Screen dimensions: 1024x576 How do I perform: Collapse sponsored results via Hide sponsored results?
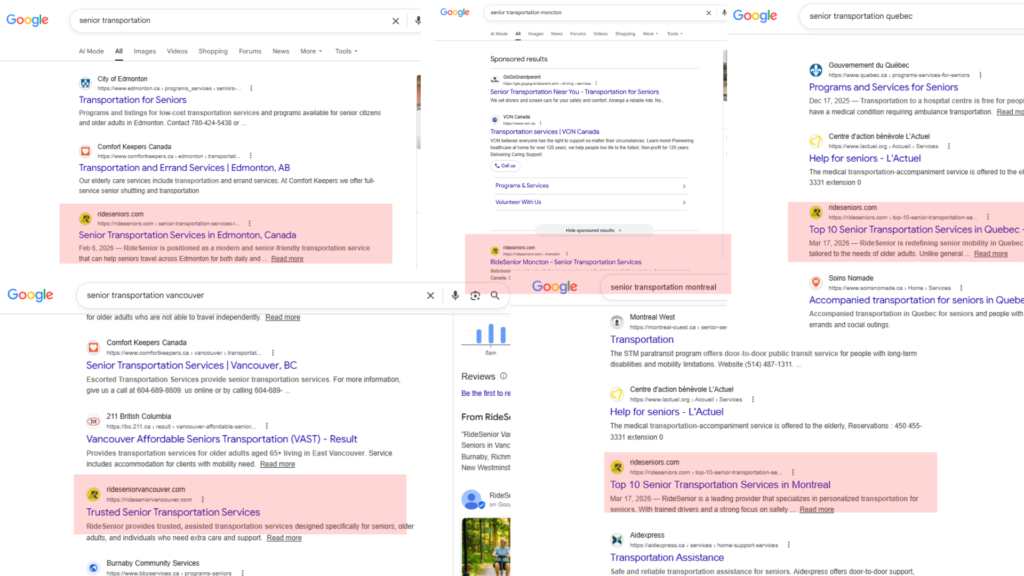(593, 231)
